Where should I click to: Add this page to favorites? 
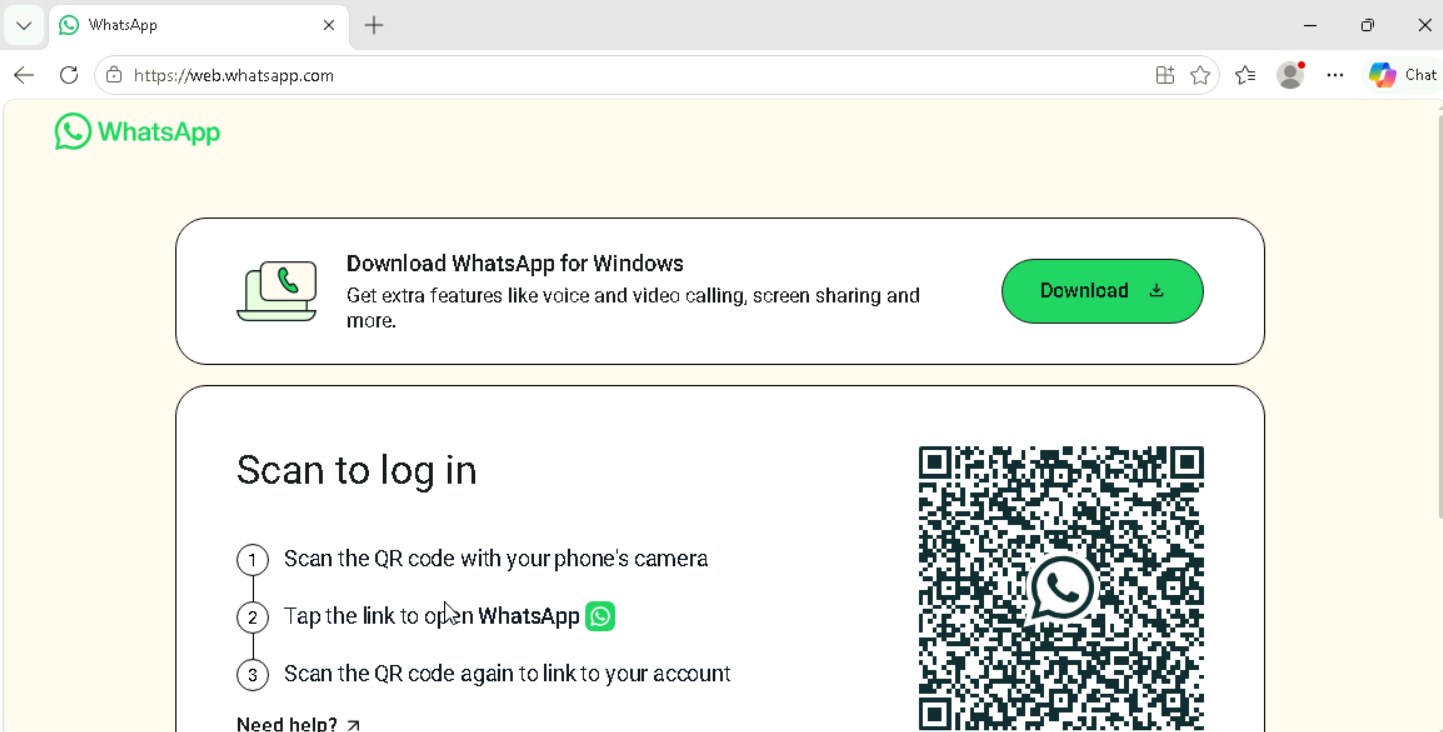1200,75
